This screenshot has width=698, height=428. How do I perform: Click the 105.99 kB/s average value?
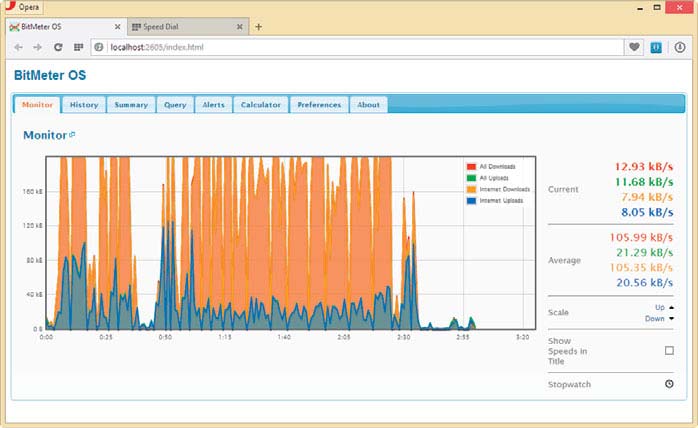[x=641, y=237]
